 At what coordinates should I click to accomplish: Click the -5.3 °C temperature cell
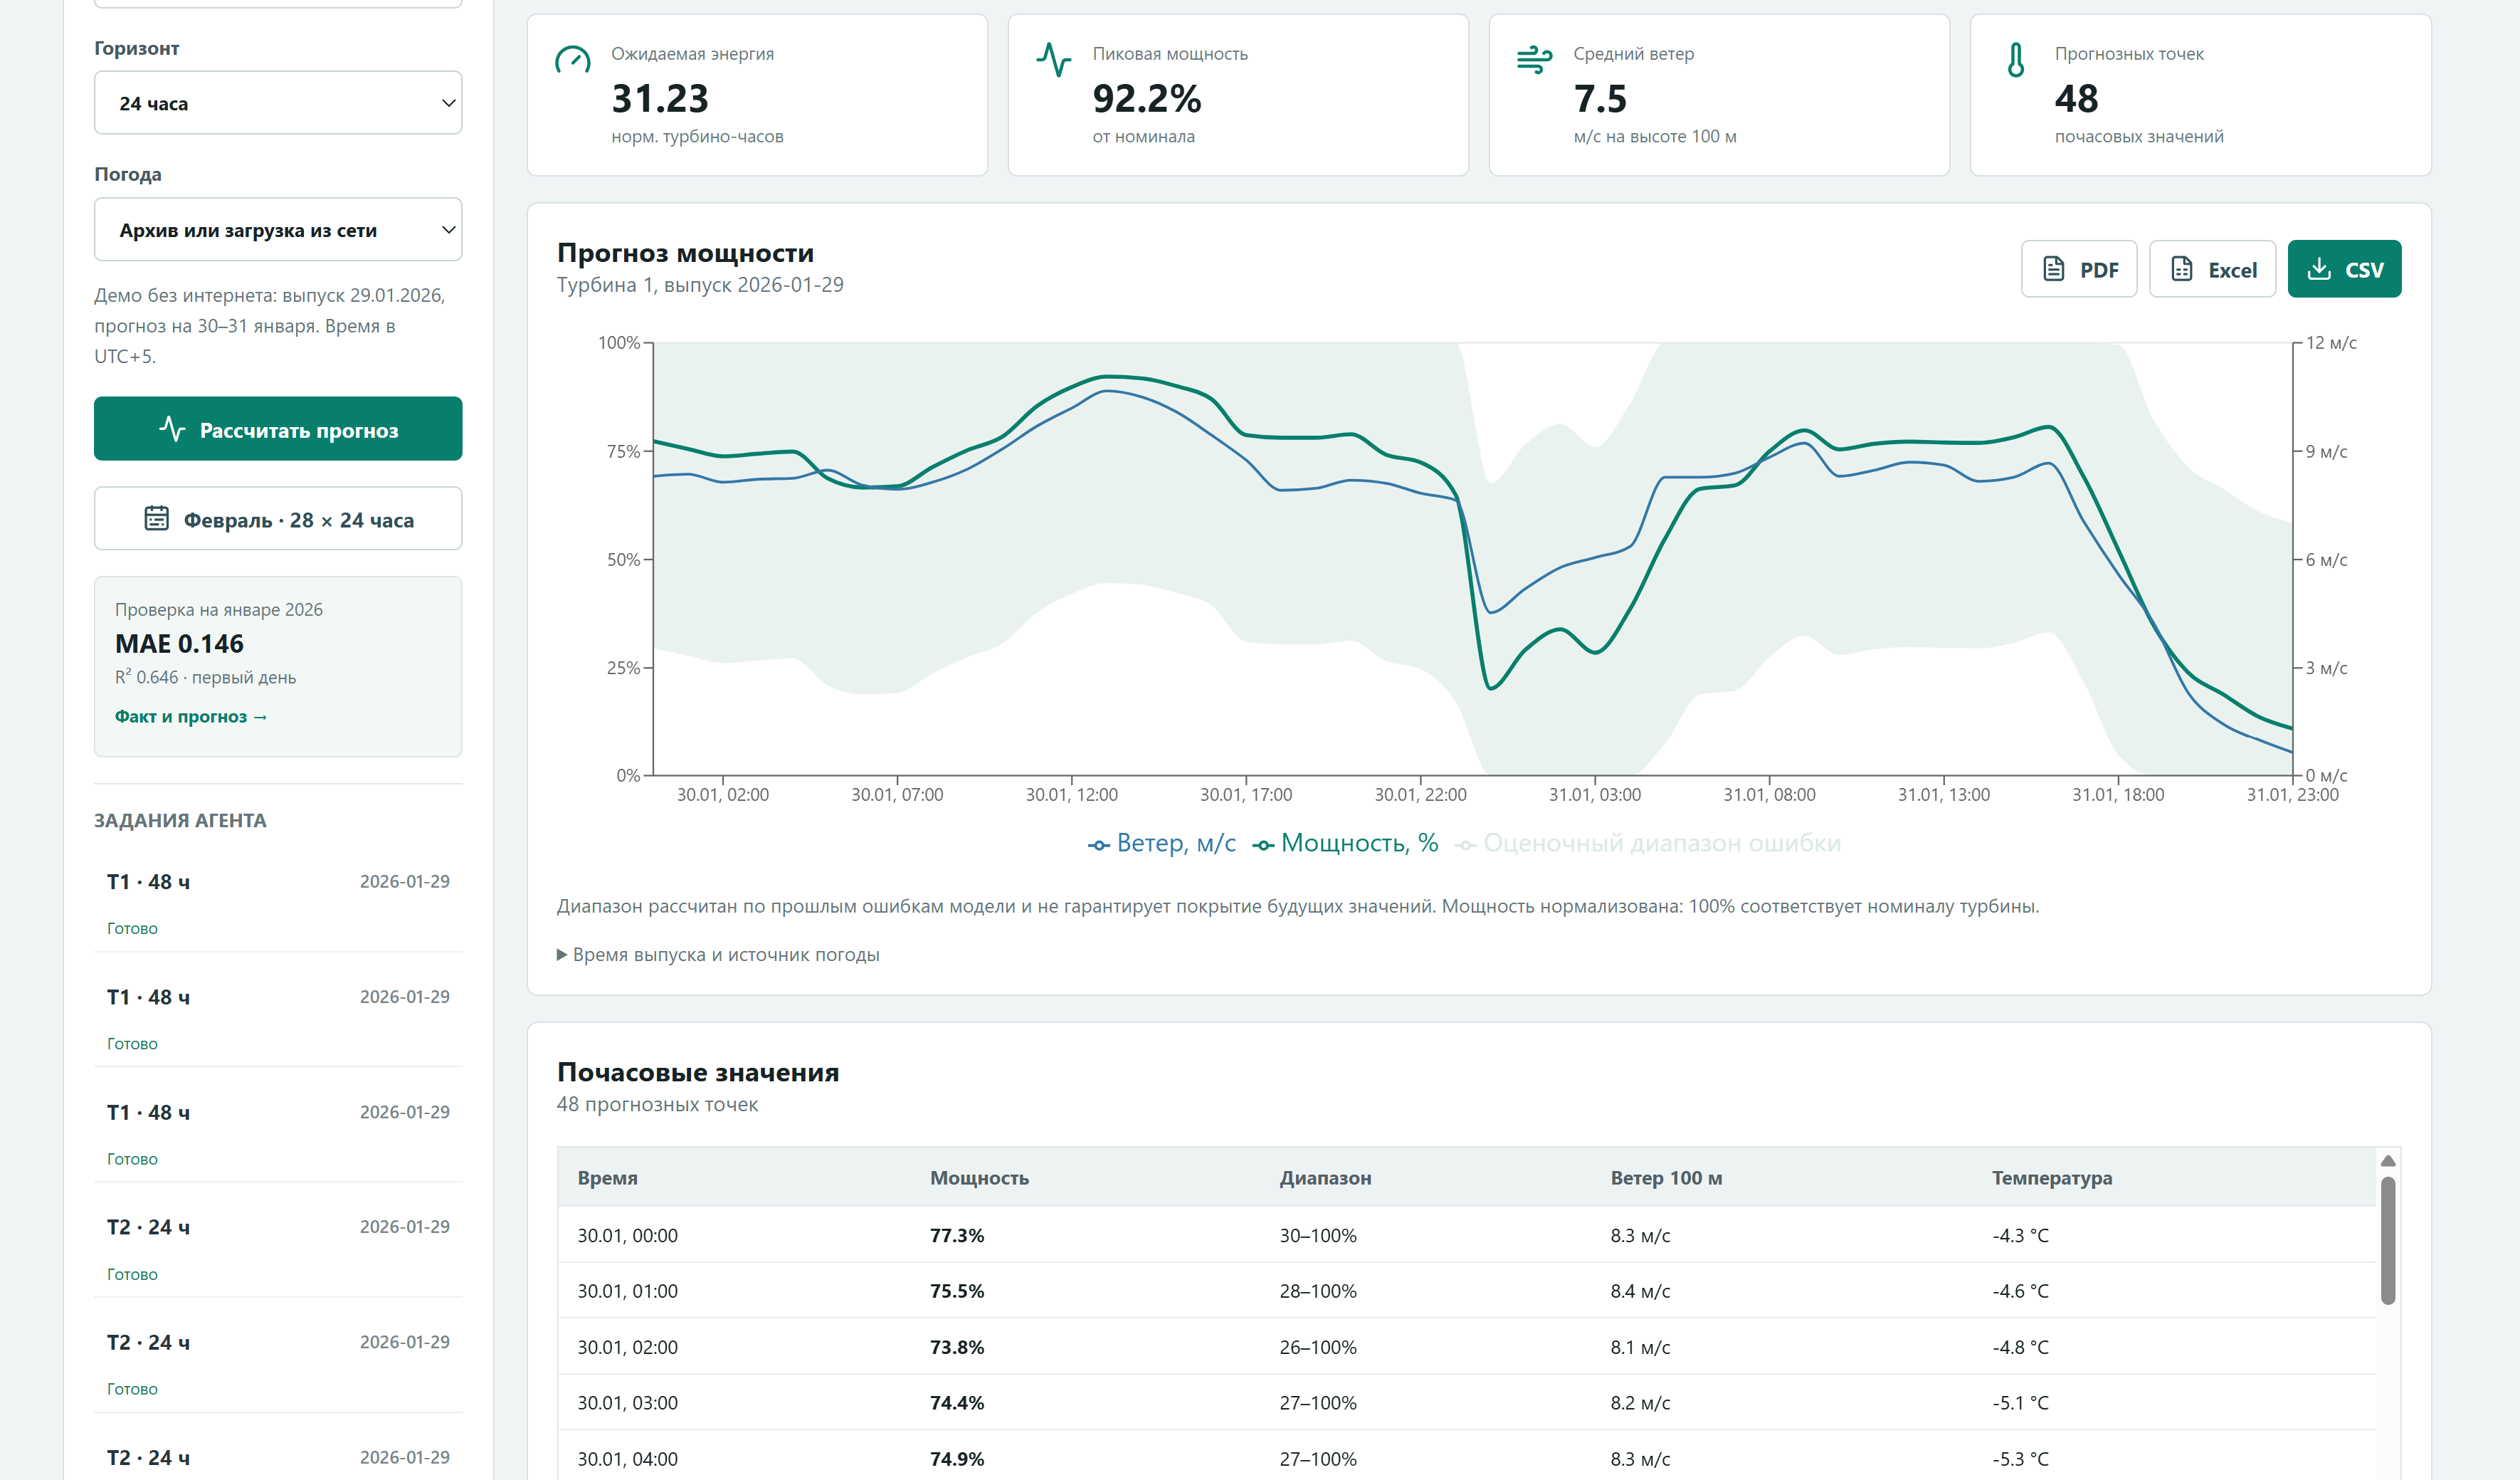2020,1458
